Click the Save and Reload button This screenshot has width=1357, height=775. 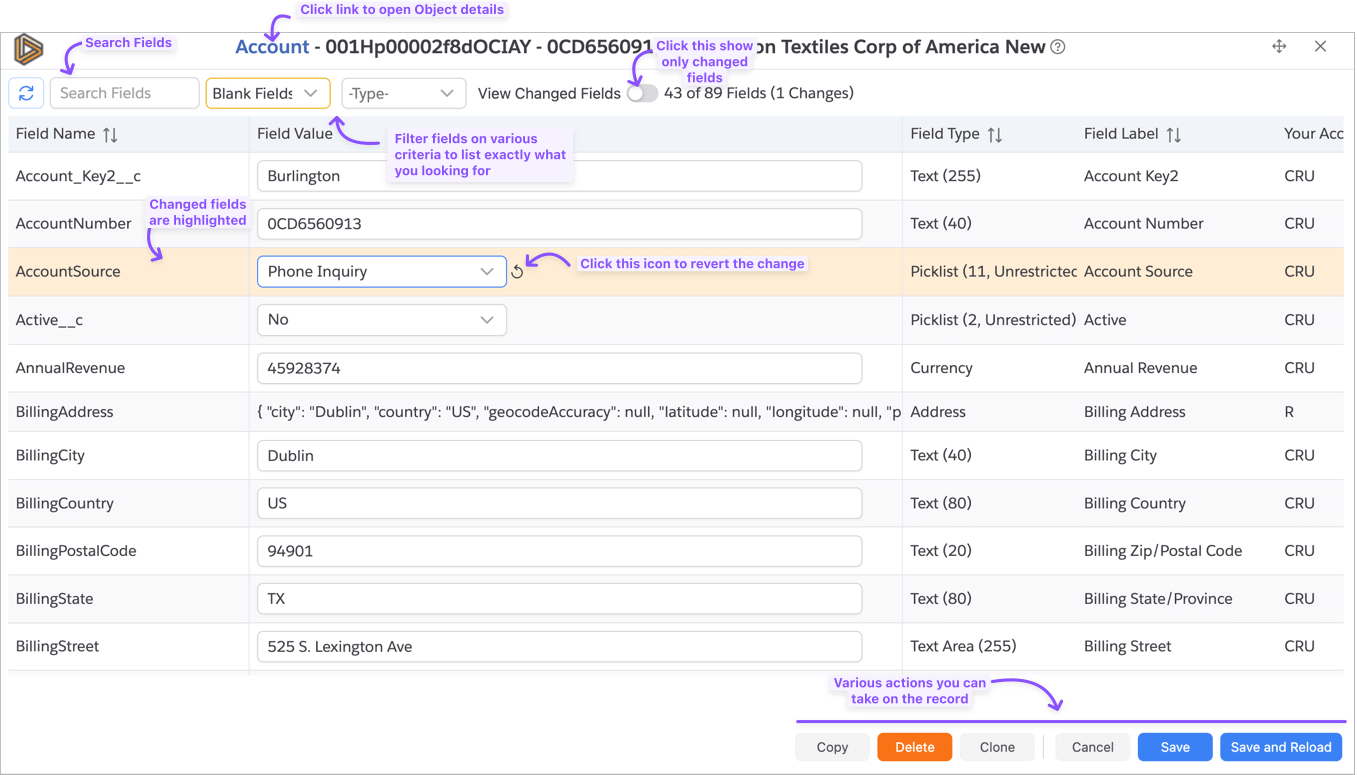tap(1280, 747)
